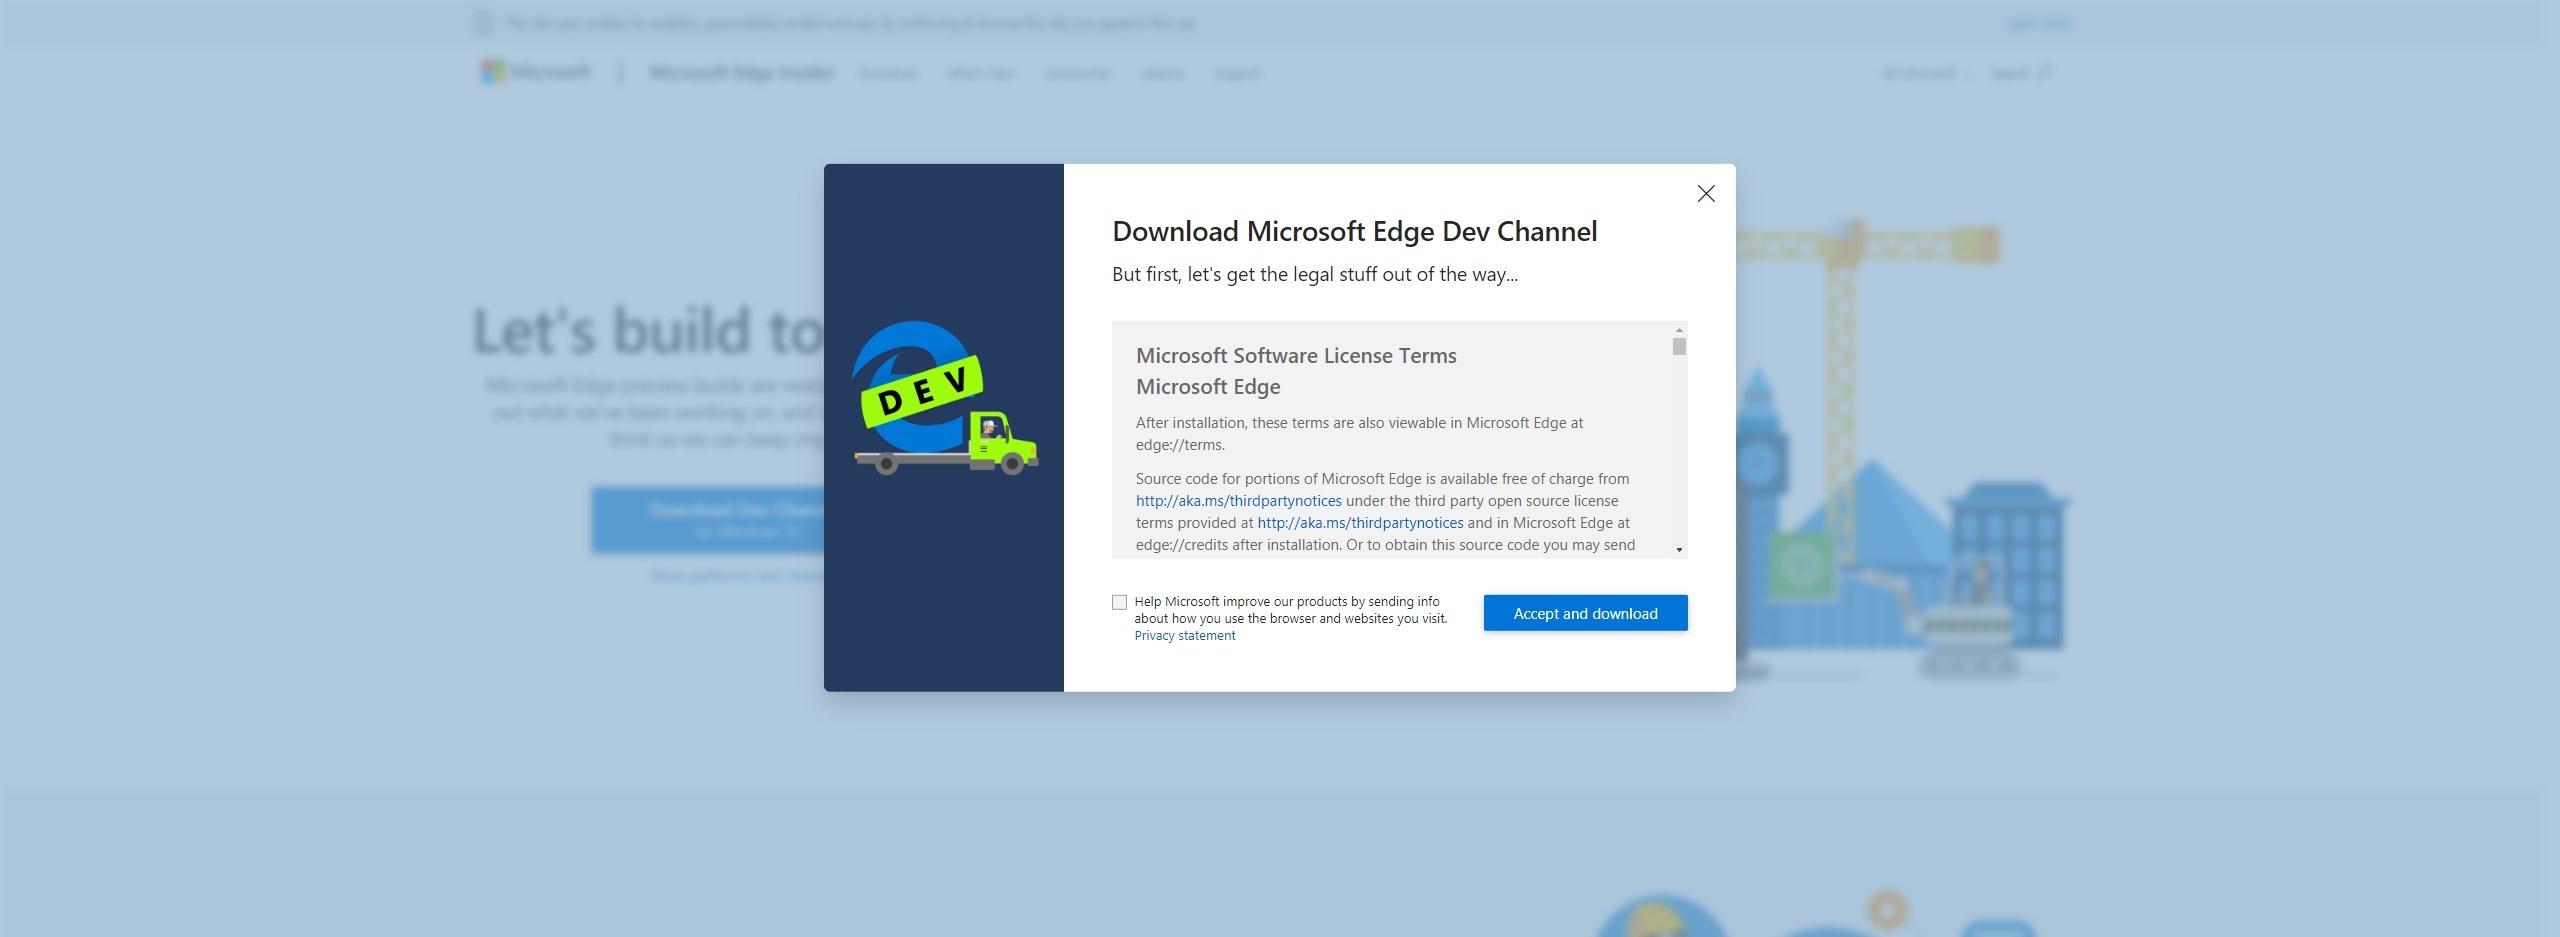Click the "Download Microsoft Edge Dev Channel" title
Viewport: 2560px width, 937px height.
1355,232
